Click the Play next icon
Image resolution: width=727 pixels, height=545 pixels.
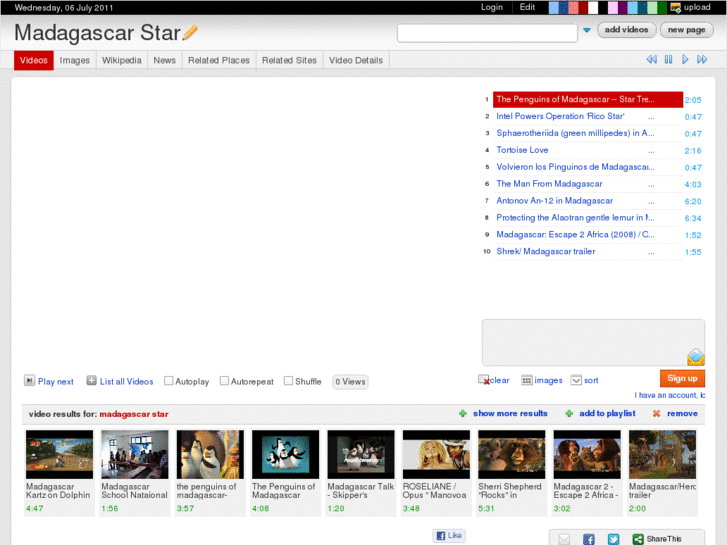pyautogui.click(x=29, y=381)
